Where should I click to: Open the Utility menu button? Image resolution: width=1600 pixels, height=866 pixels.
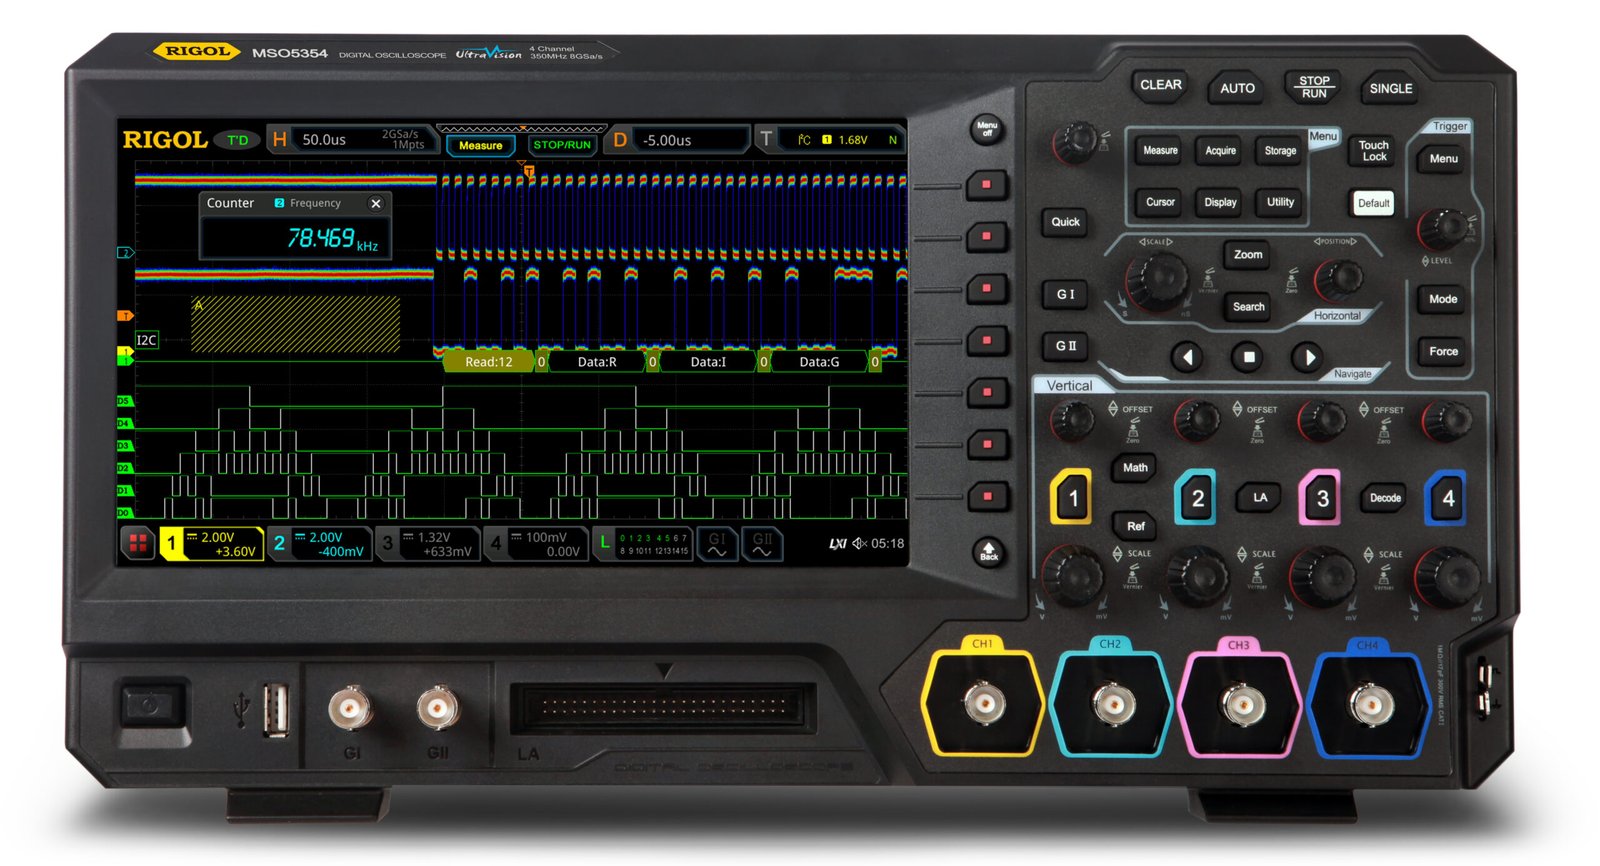tap(1280, 202)
